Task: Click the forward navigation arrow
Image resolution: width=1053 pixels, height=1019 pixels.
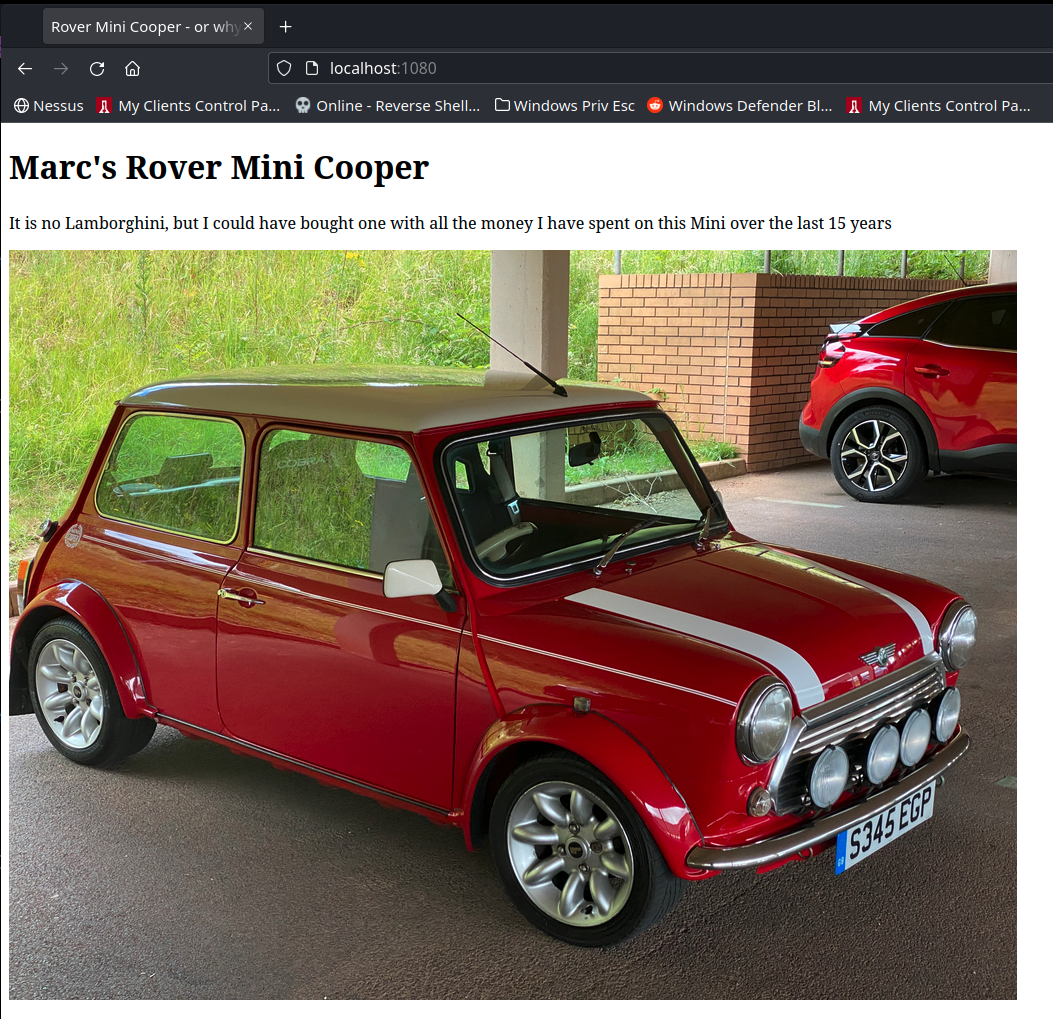Action: (x=61, y=68)
